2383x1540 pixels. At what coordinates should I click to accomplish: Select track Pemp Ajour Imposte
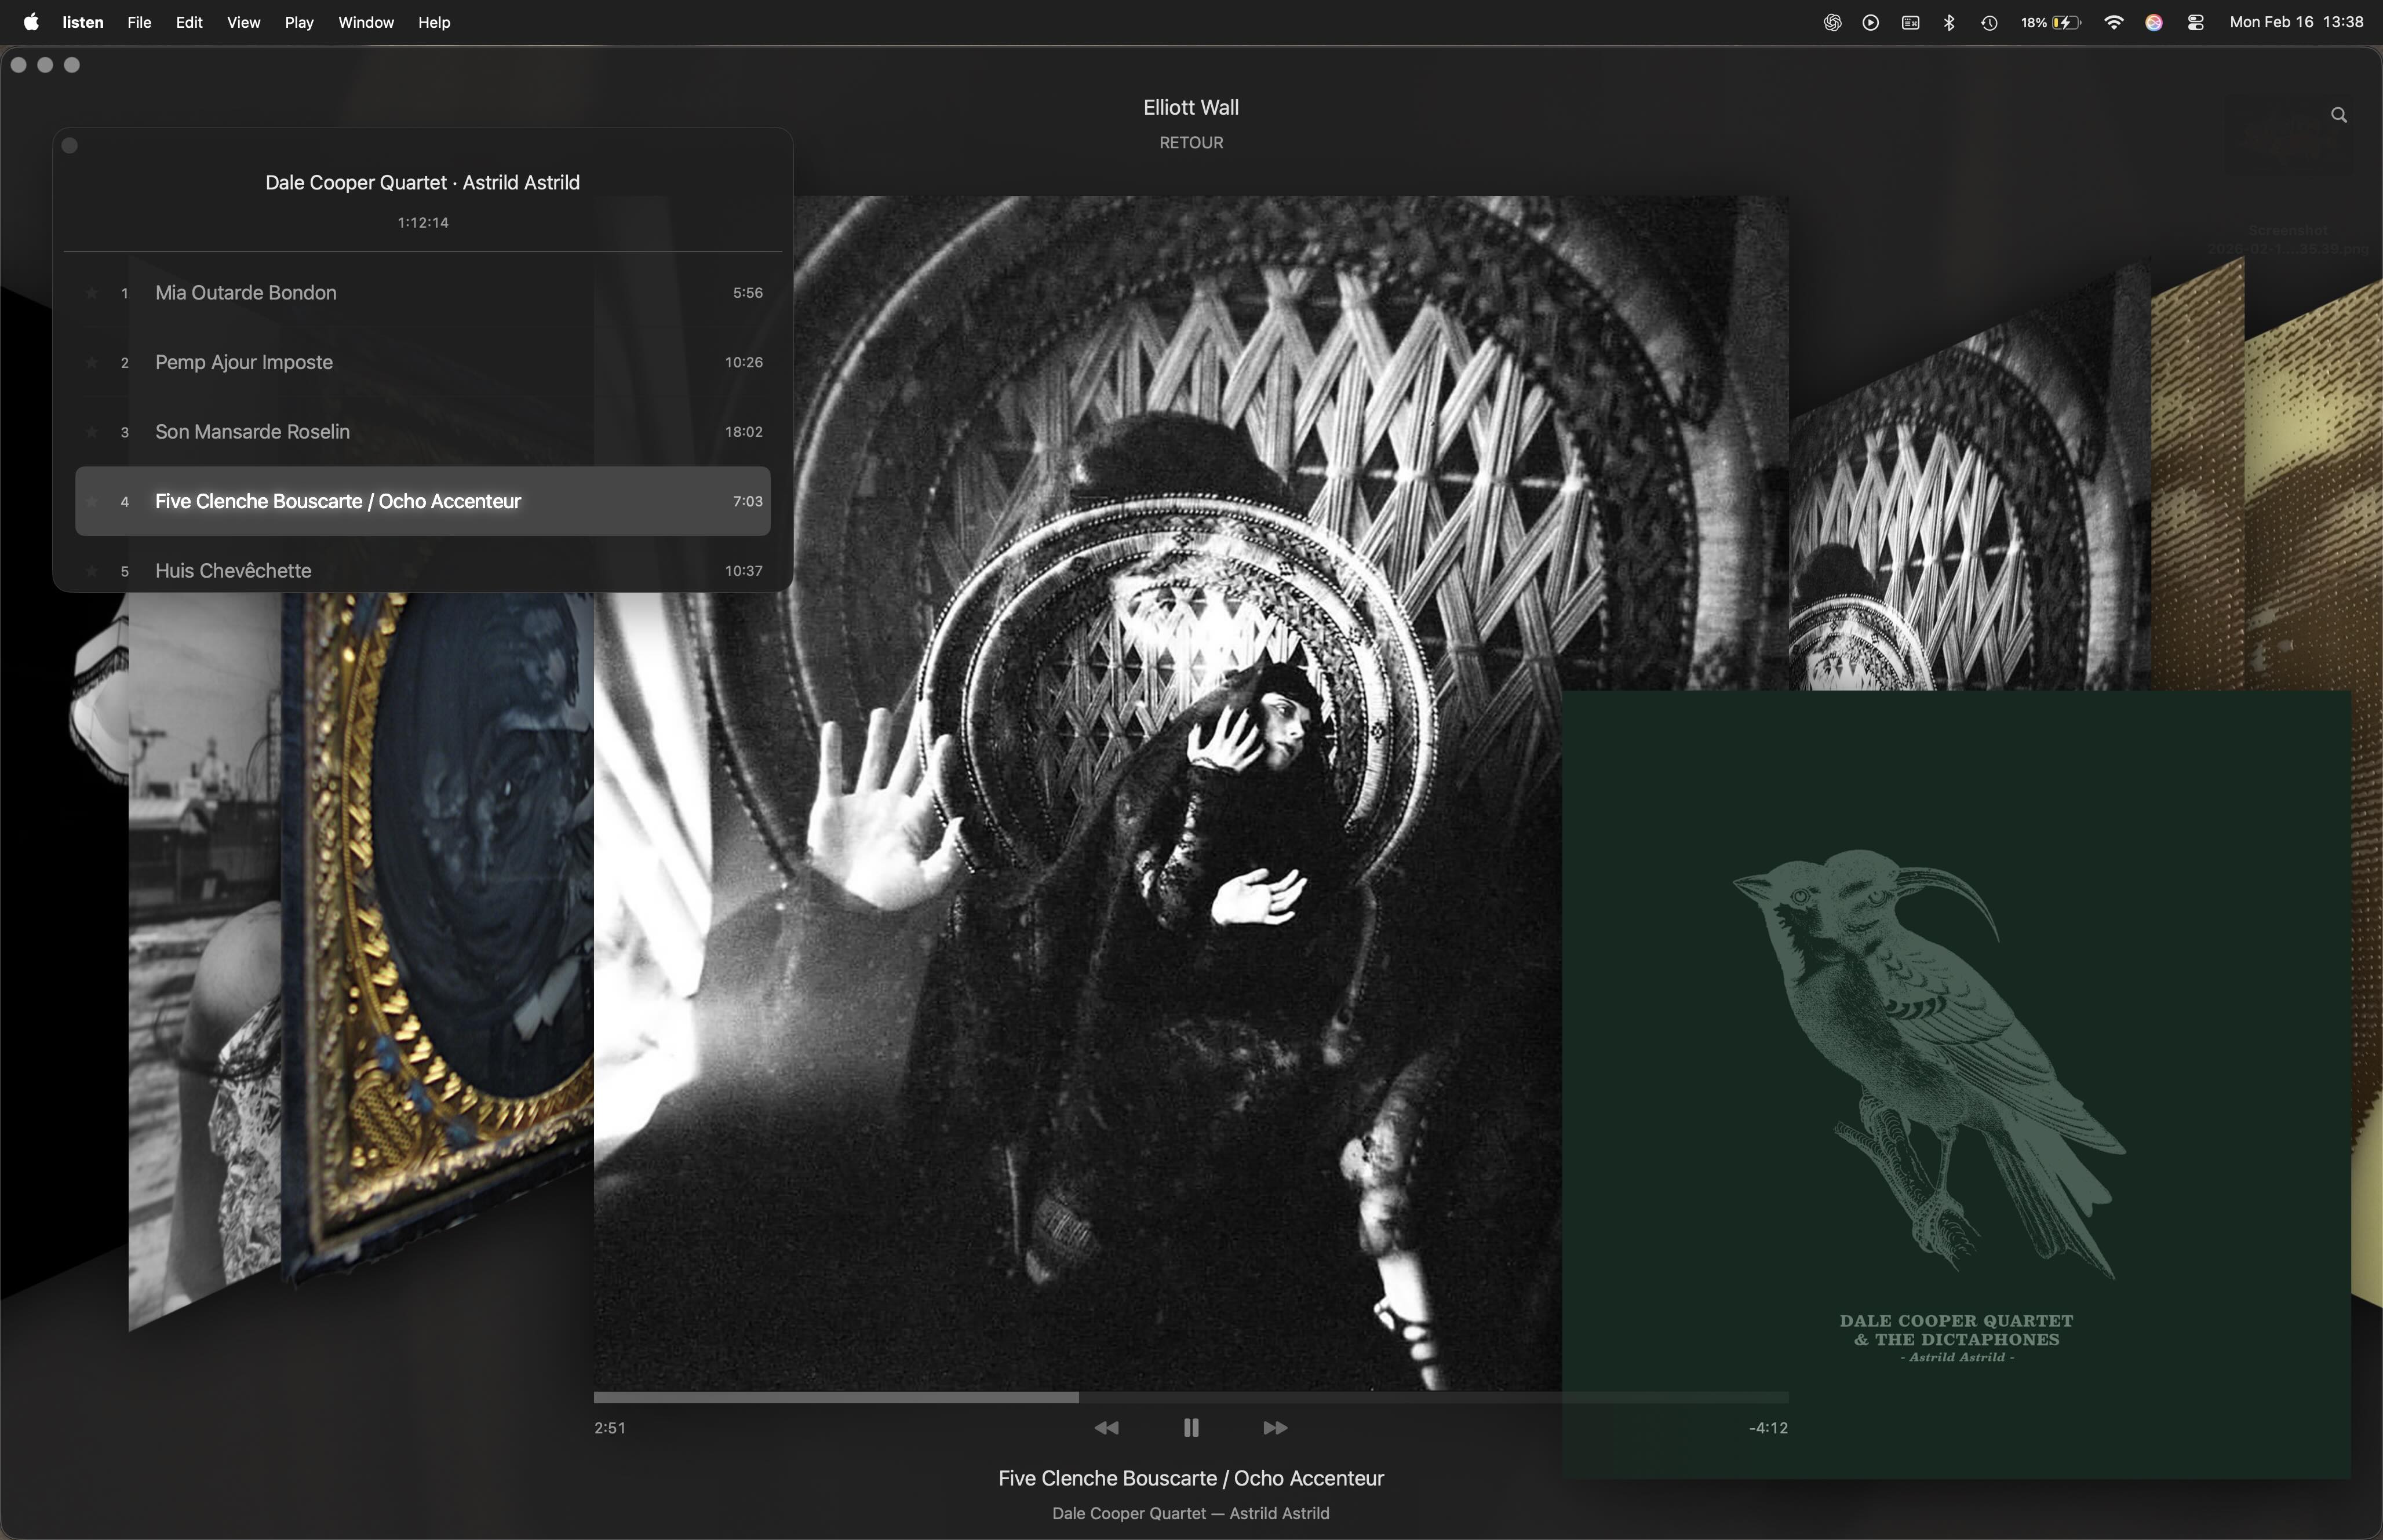tap(243, 363)
